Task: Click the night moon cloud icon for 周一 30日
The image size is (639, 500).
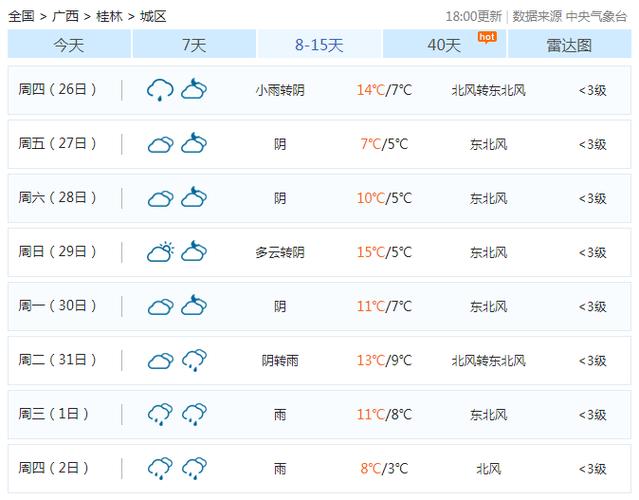Action: (194, 305)
